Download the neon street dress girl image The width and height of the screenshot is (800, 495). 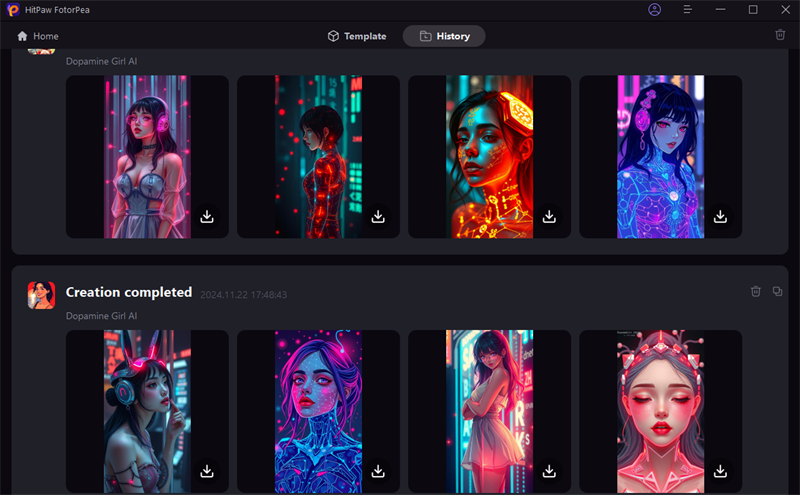[549, 472]
